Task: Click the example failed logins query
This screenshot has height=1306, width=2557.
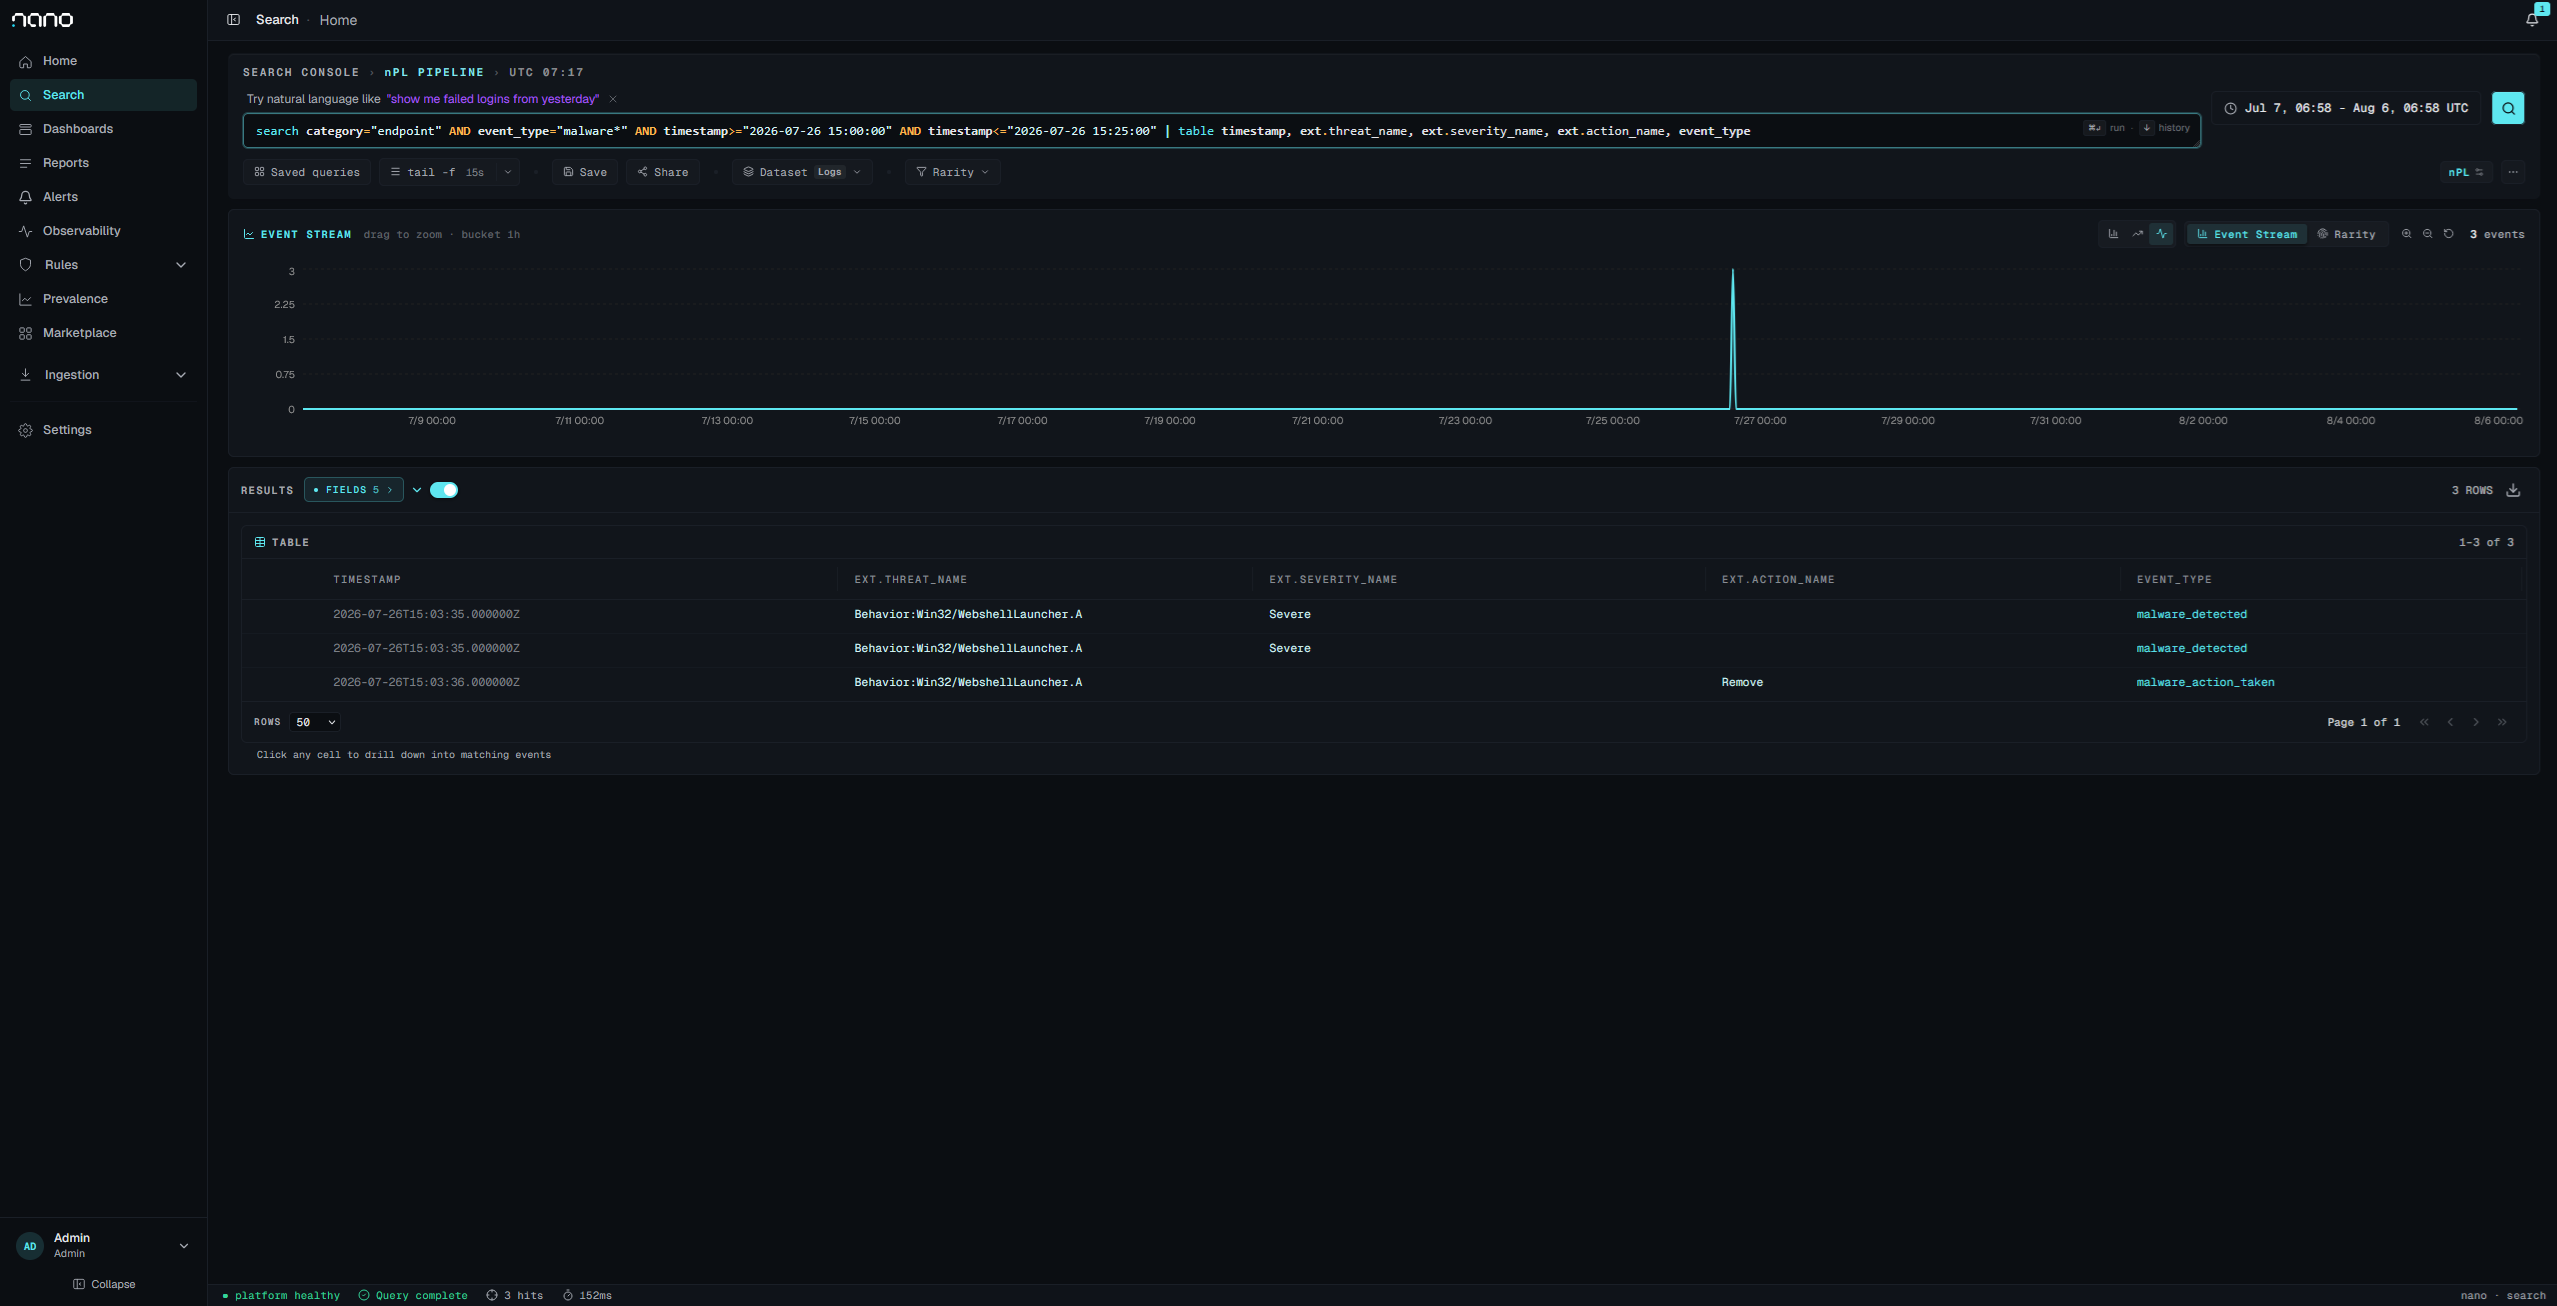Action: click(x=493, y=99)
